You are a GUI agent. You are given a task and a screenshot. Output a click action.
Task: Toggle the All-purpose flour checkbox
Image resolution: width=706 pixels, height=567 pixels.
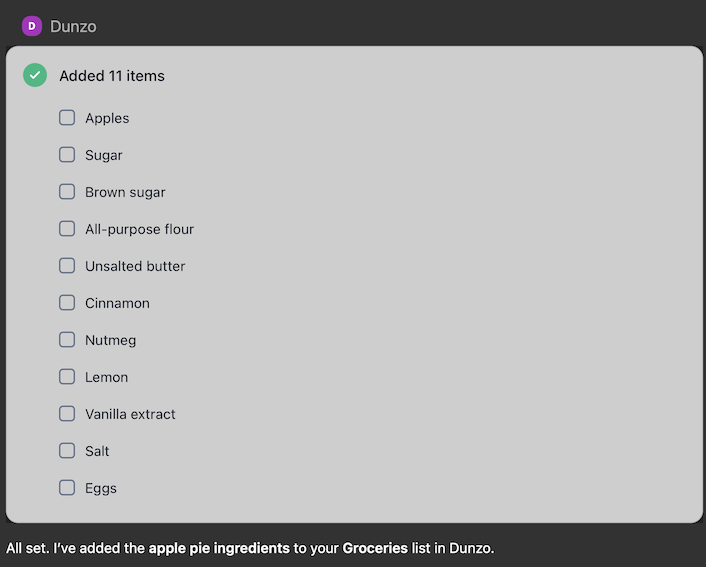tap(67, 229)
